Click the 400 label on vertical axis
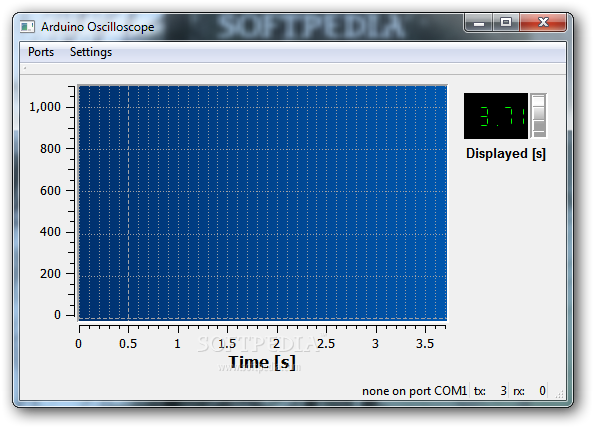Viewport: 594px width, 428px height. [50, 231]
